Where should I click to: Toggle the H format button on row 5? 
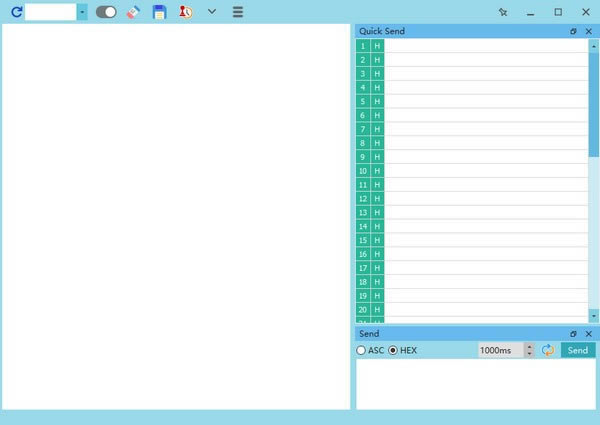coord(377,101)
